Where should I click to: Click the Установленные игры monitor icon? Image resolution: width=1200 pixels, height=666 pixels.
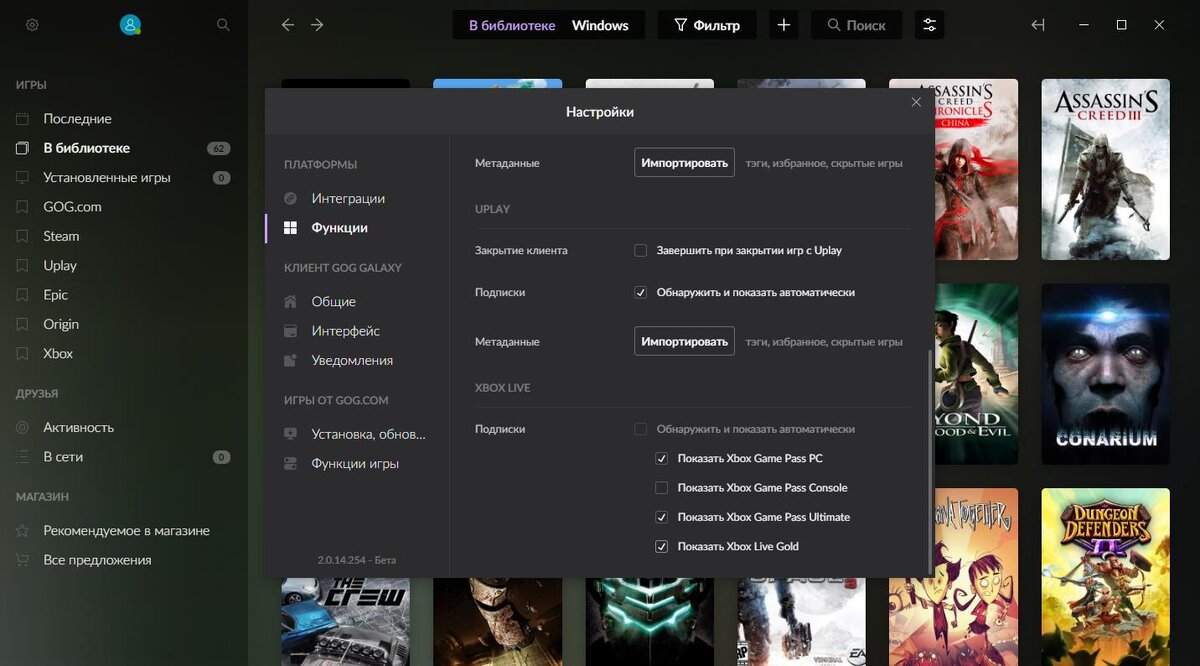tap(22, 177)
